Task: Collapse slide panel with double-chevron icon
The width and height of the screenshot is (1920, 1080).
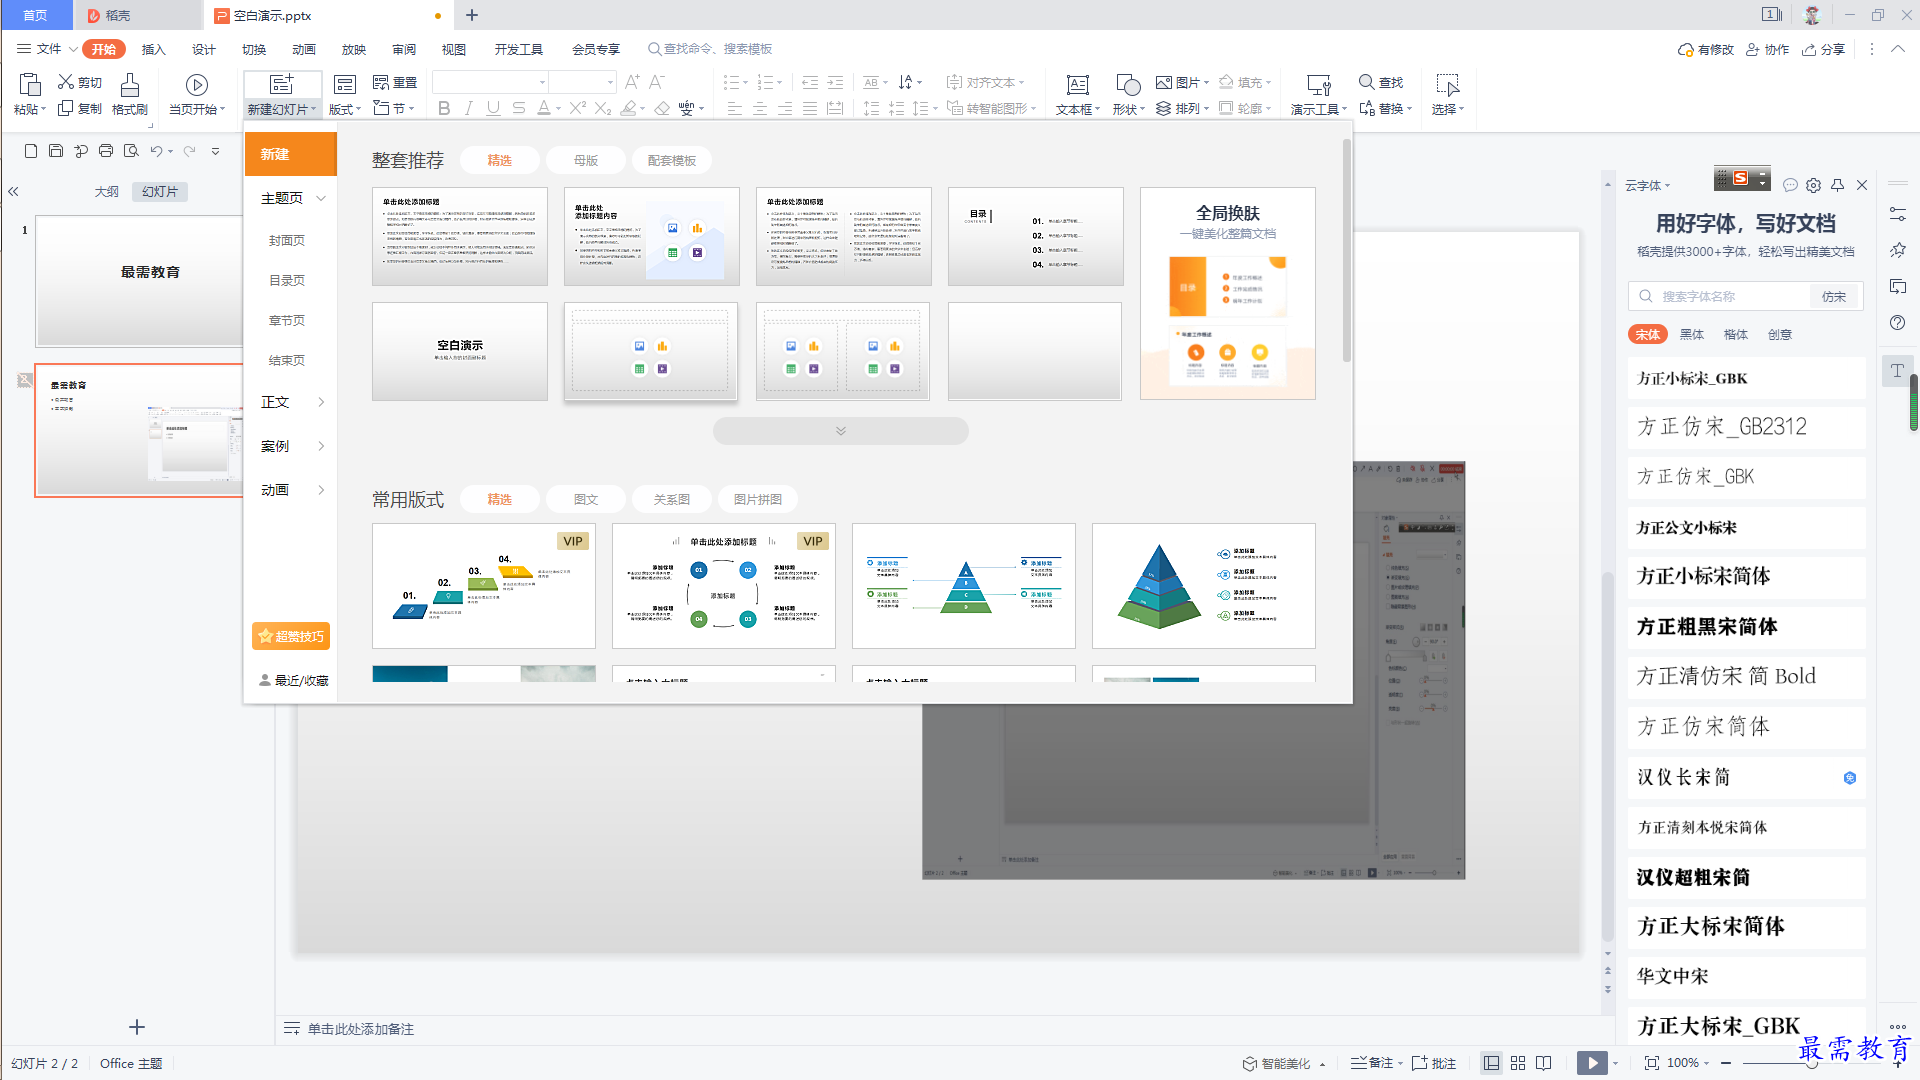Action: point(14,191)
